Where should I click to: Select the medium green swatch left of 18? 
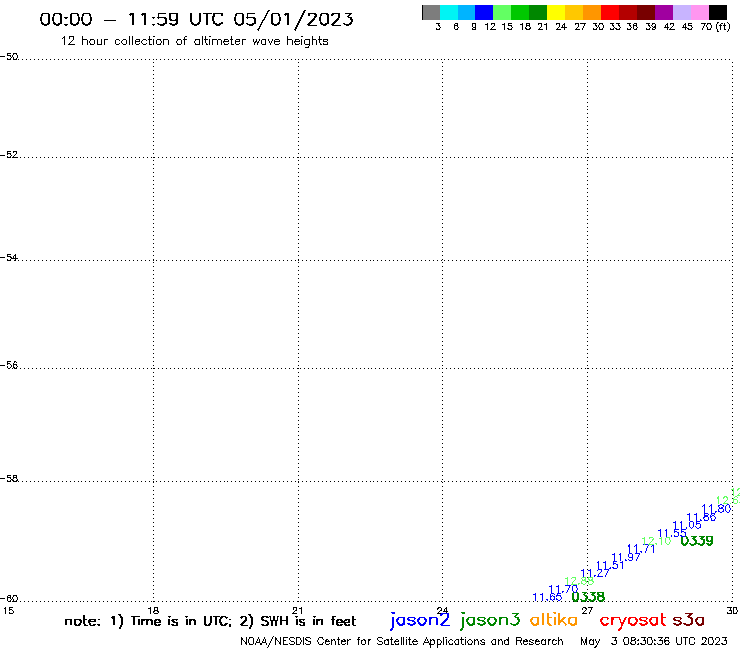pyautogui.click(x=521, y=12)
